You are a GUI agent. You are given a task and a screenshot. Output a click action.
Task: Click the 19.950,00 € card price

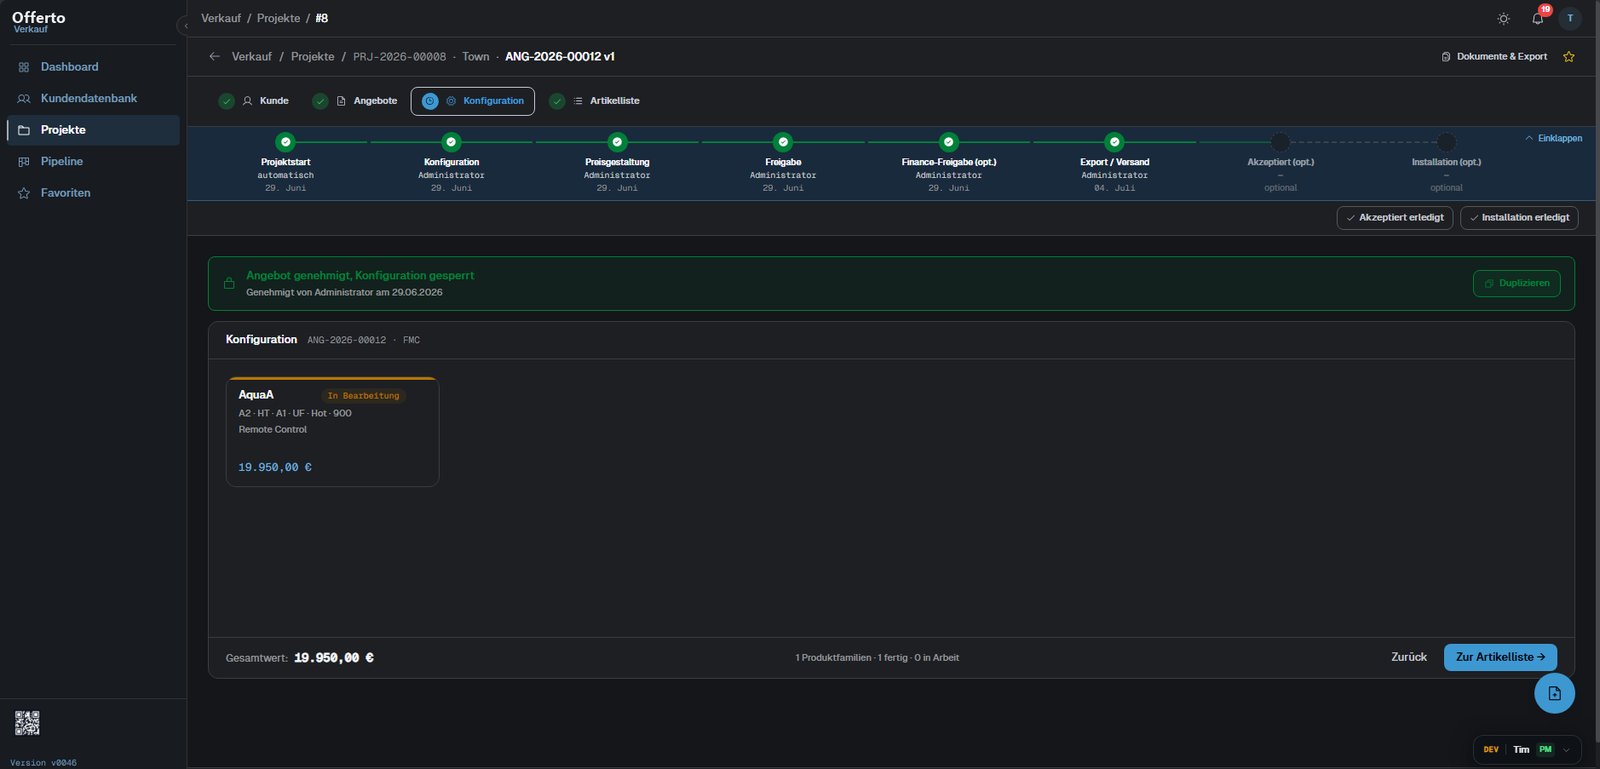[x=275, y=467]
